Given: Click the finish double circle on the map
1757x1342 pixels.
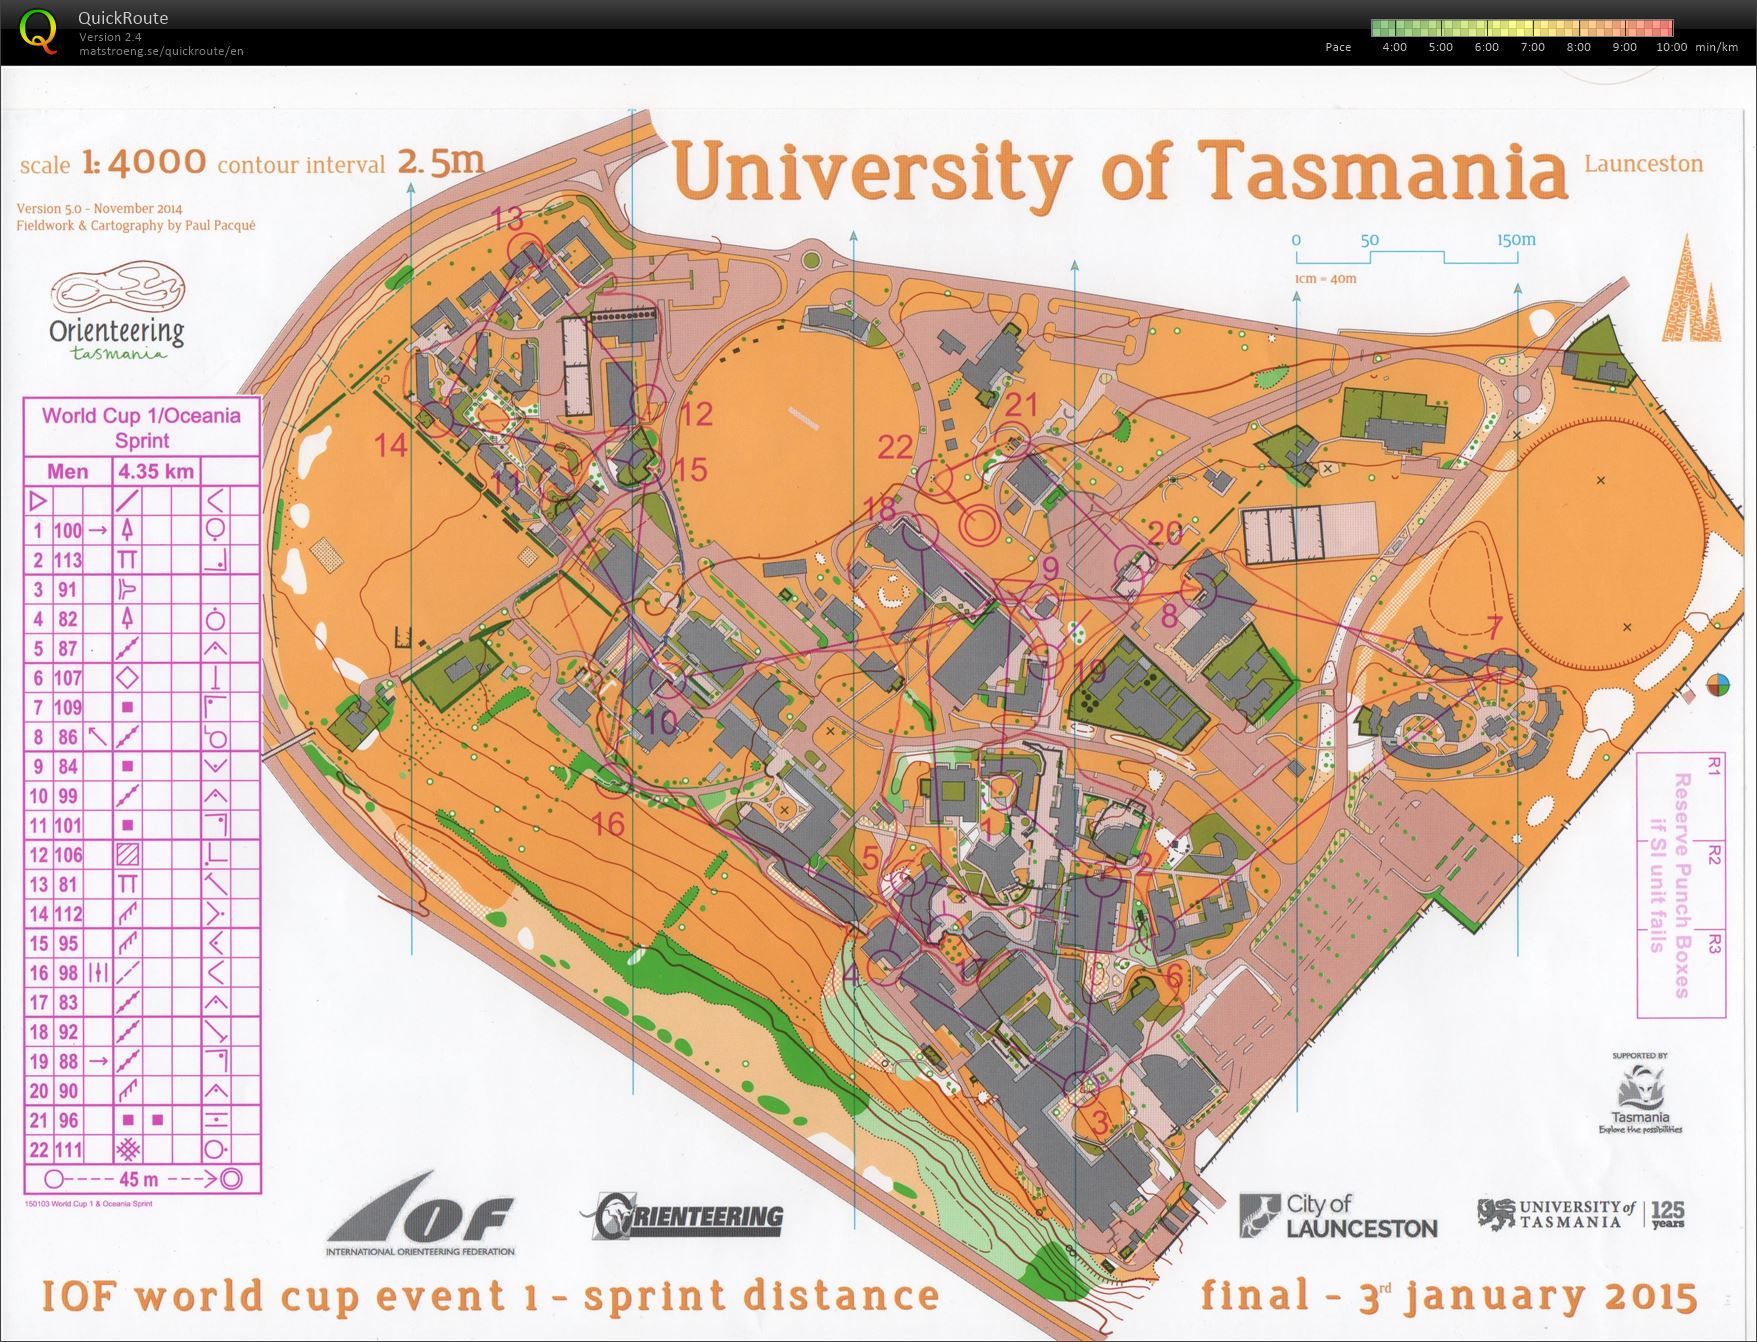Looking at the screenshot, I should pos(979,523).
